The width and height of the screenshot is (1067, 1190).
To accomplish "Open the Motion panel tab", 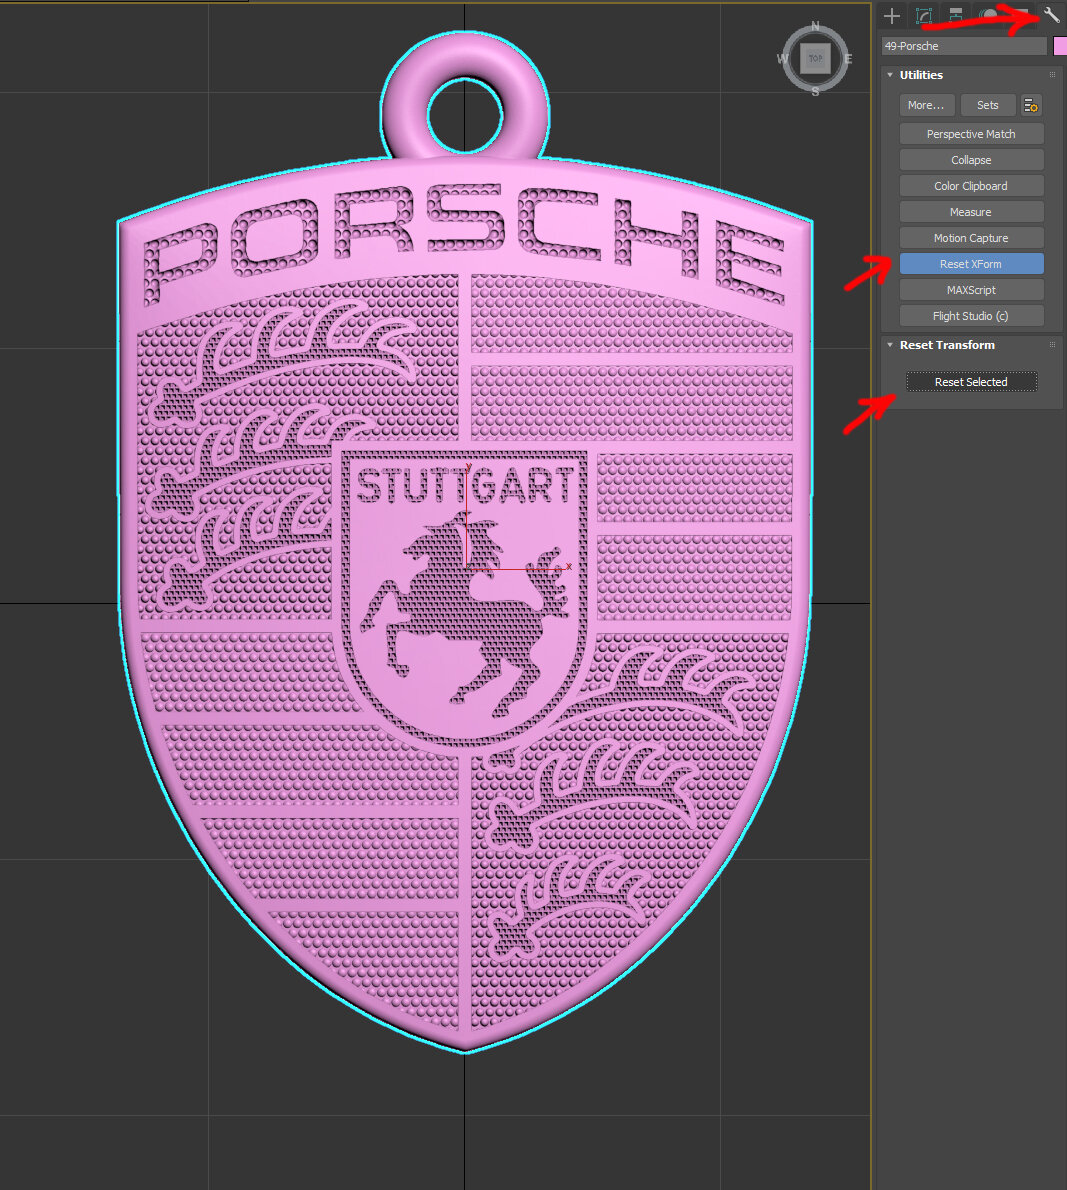I will tap(988, 15).
